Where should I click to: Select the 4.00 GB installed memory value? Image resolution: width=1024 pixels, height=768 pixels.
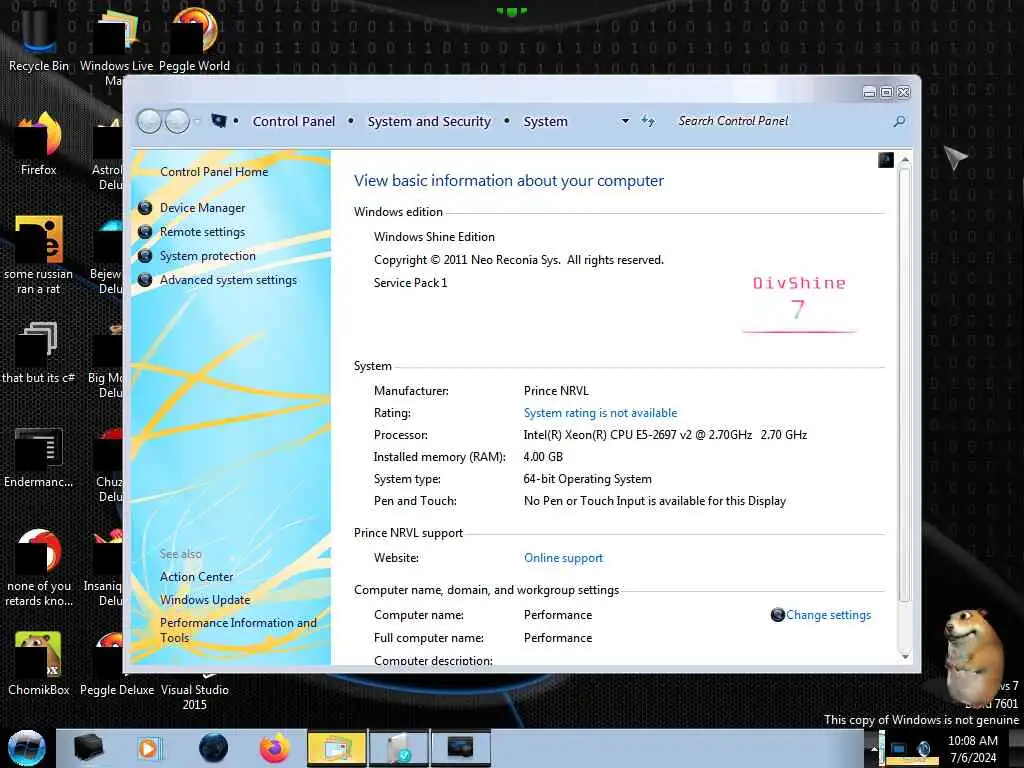pos(543,456)
